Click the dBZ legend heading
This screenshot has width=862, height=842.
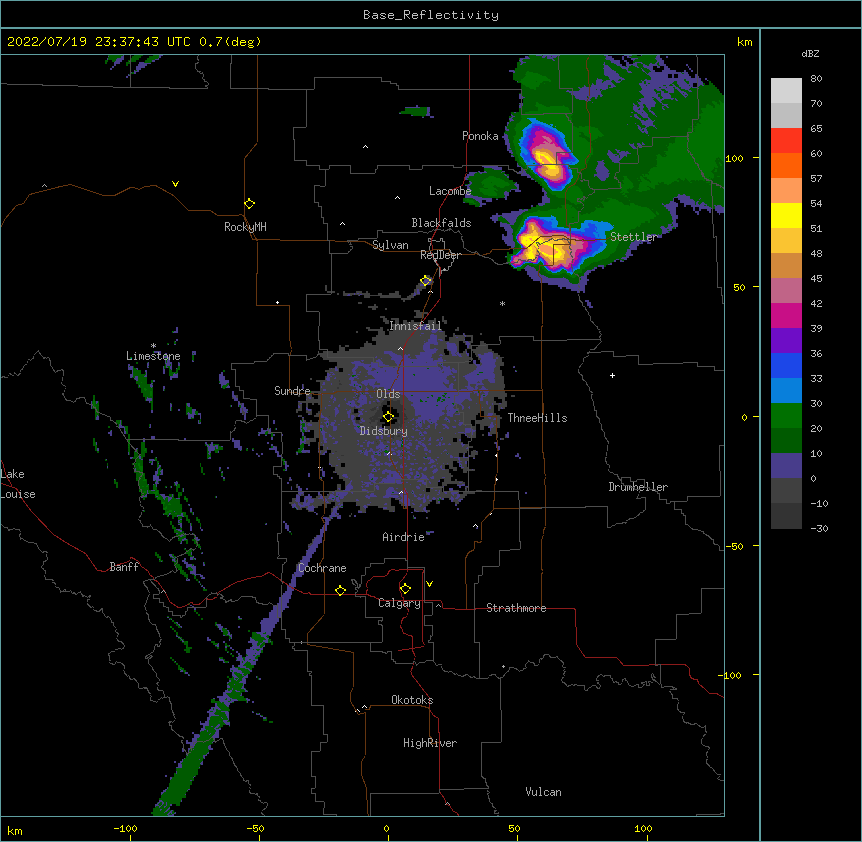point(810,53)
